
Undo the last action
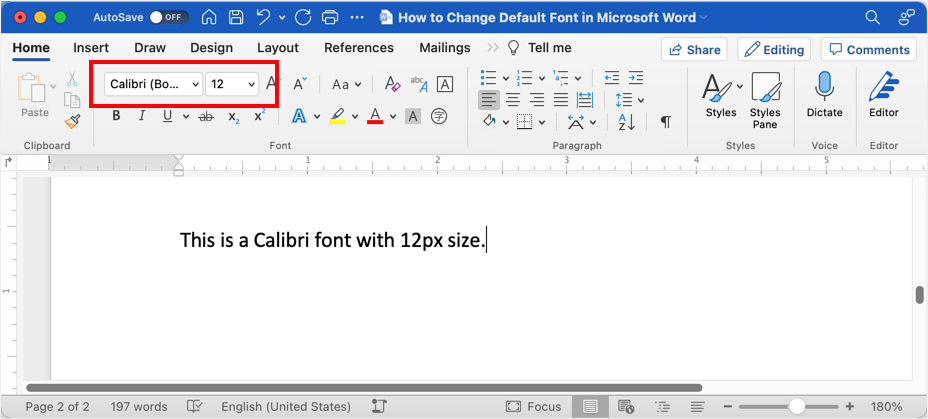pyautogui.click(x=263, y=17)
